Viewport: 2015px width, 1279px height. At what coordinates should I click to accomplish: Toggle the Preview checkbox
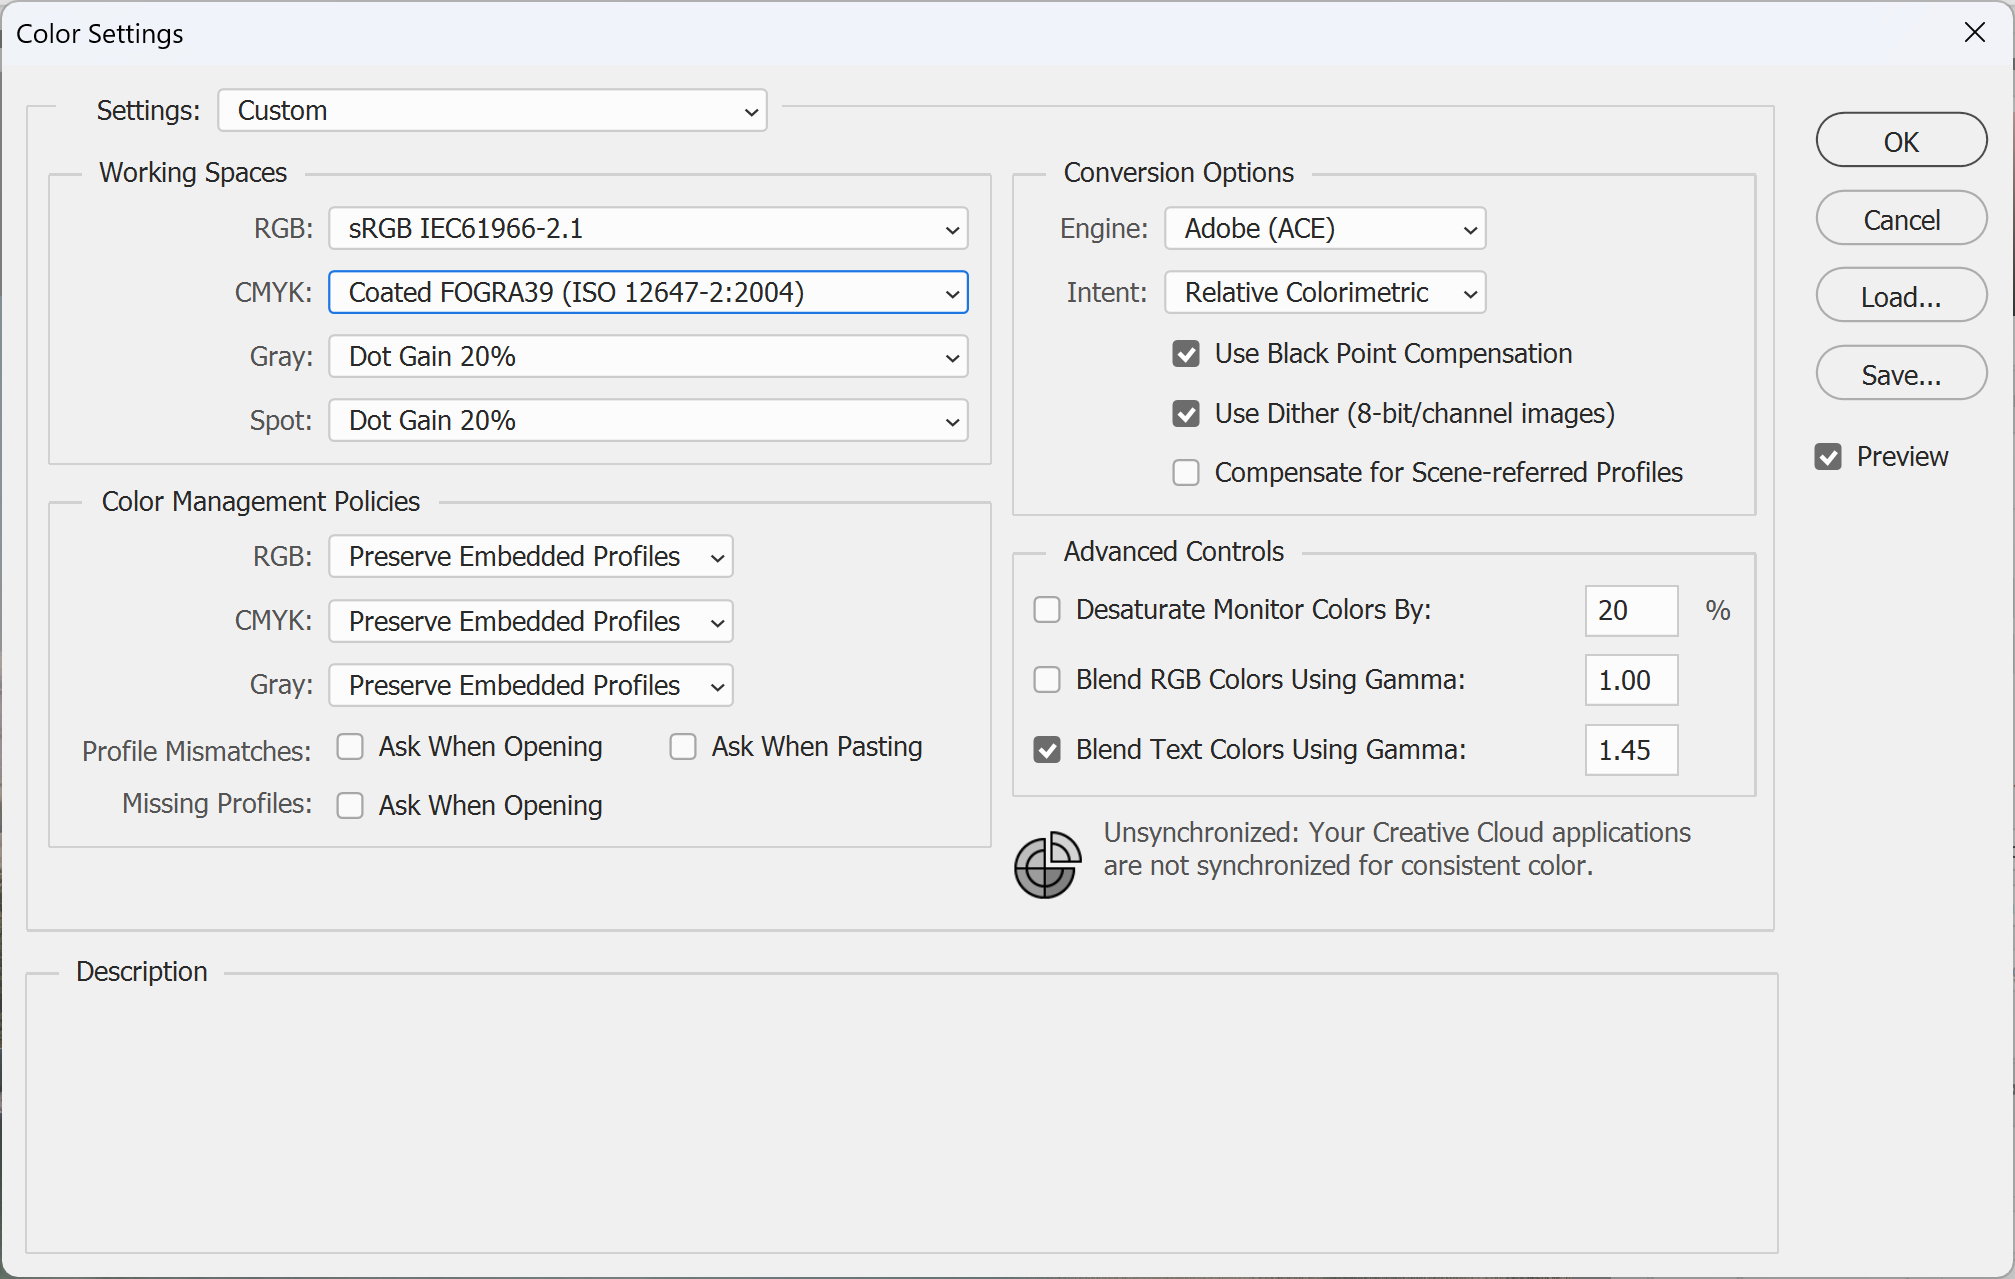(1828, 457)
